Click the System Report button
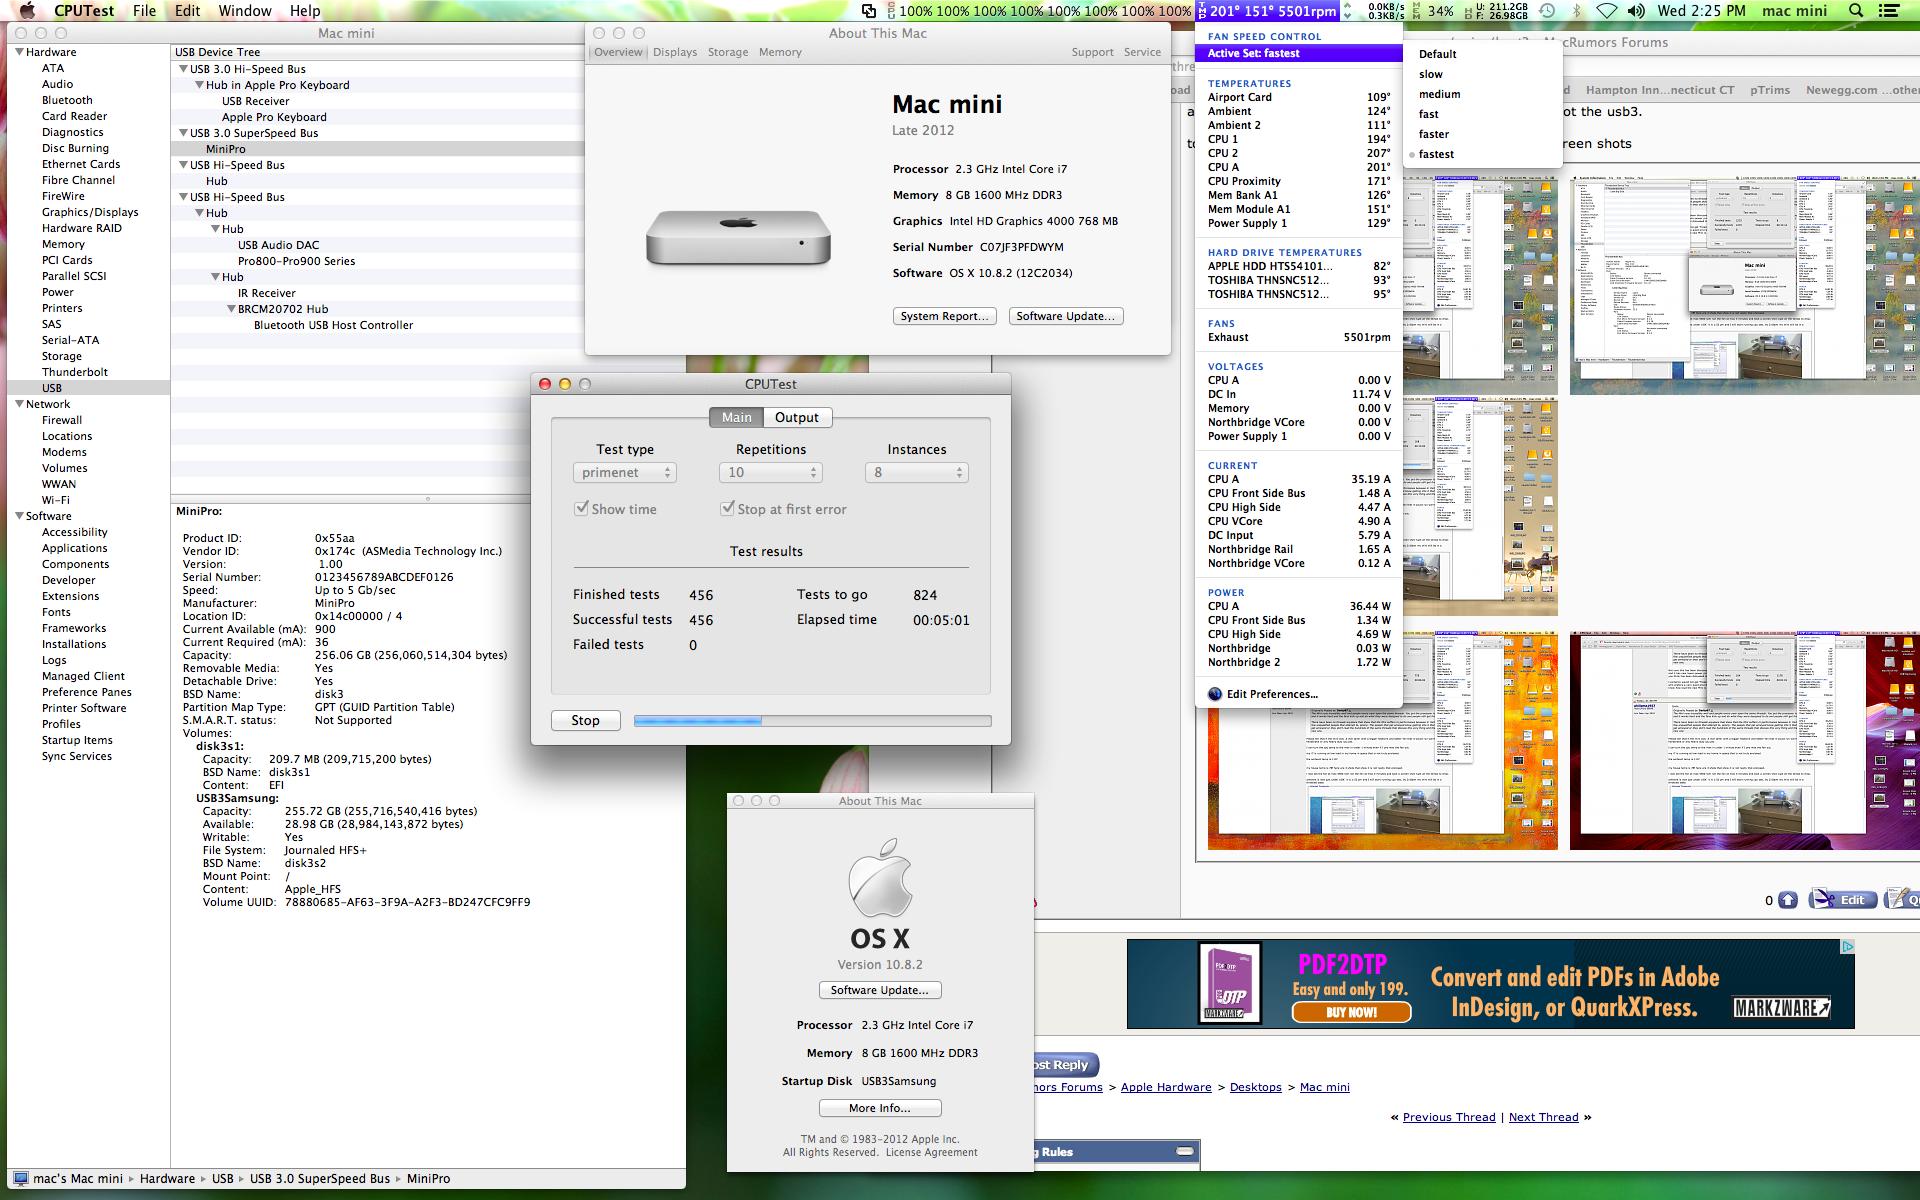 point(944,316)
